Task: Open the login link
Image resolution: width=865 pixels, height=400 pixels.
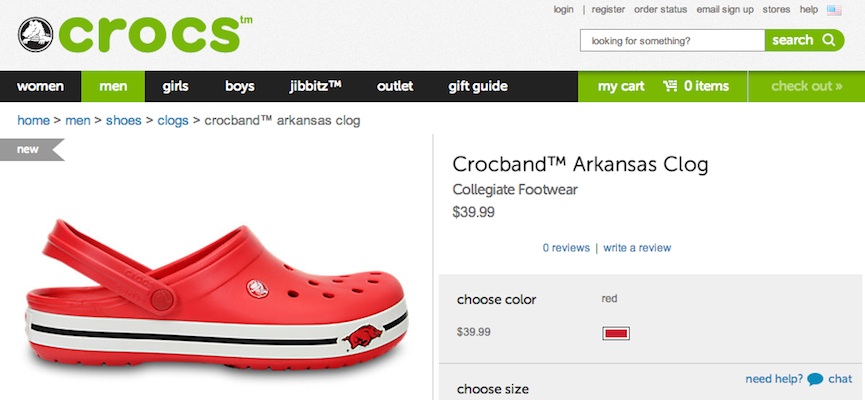Action: click(563, 9)
